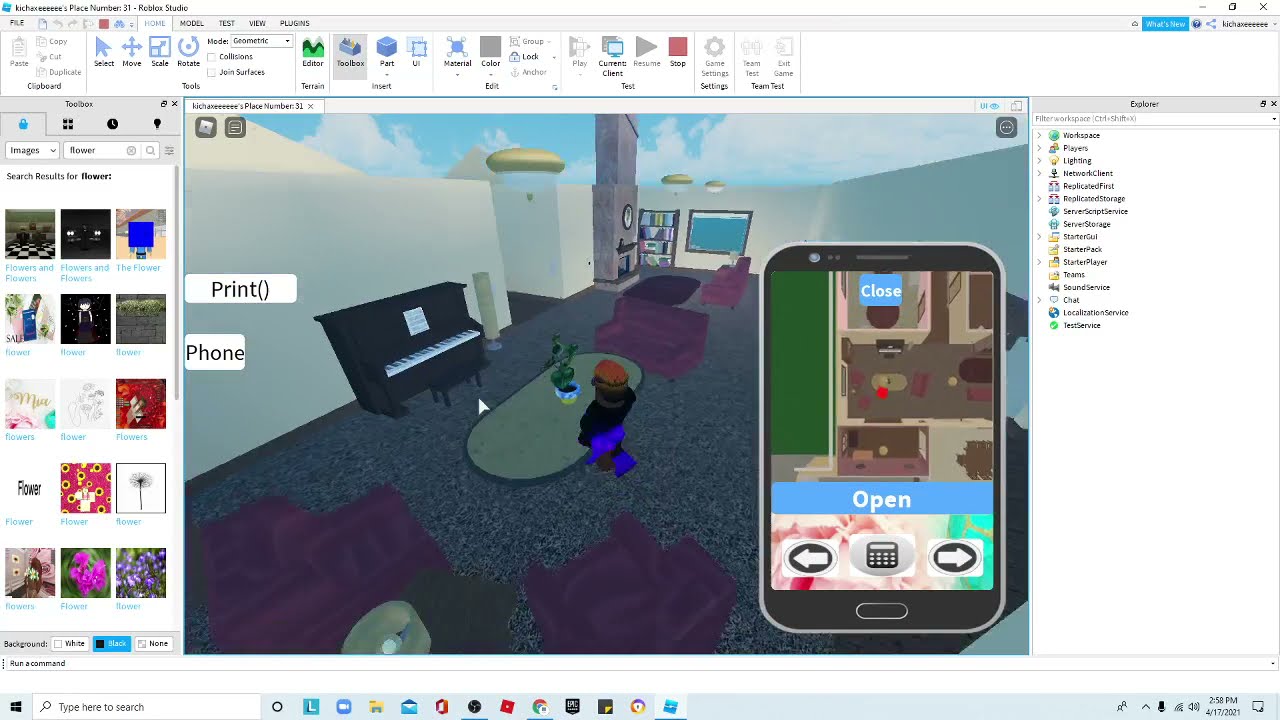Click the phone's home button

pyautogui.click(x=882, y=611)
